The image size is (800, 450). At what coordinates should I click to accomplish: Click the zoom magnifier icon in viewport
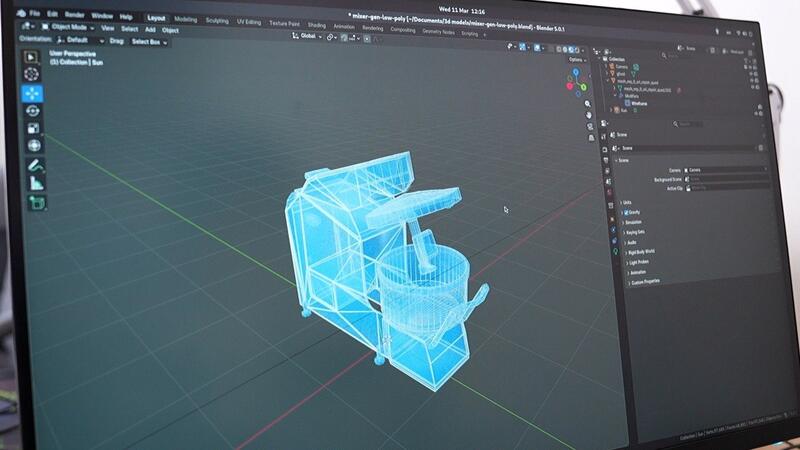click(589, 101)
